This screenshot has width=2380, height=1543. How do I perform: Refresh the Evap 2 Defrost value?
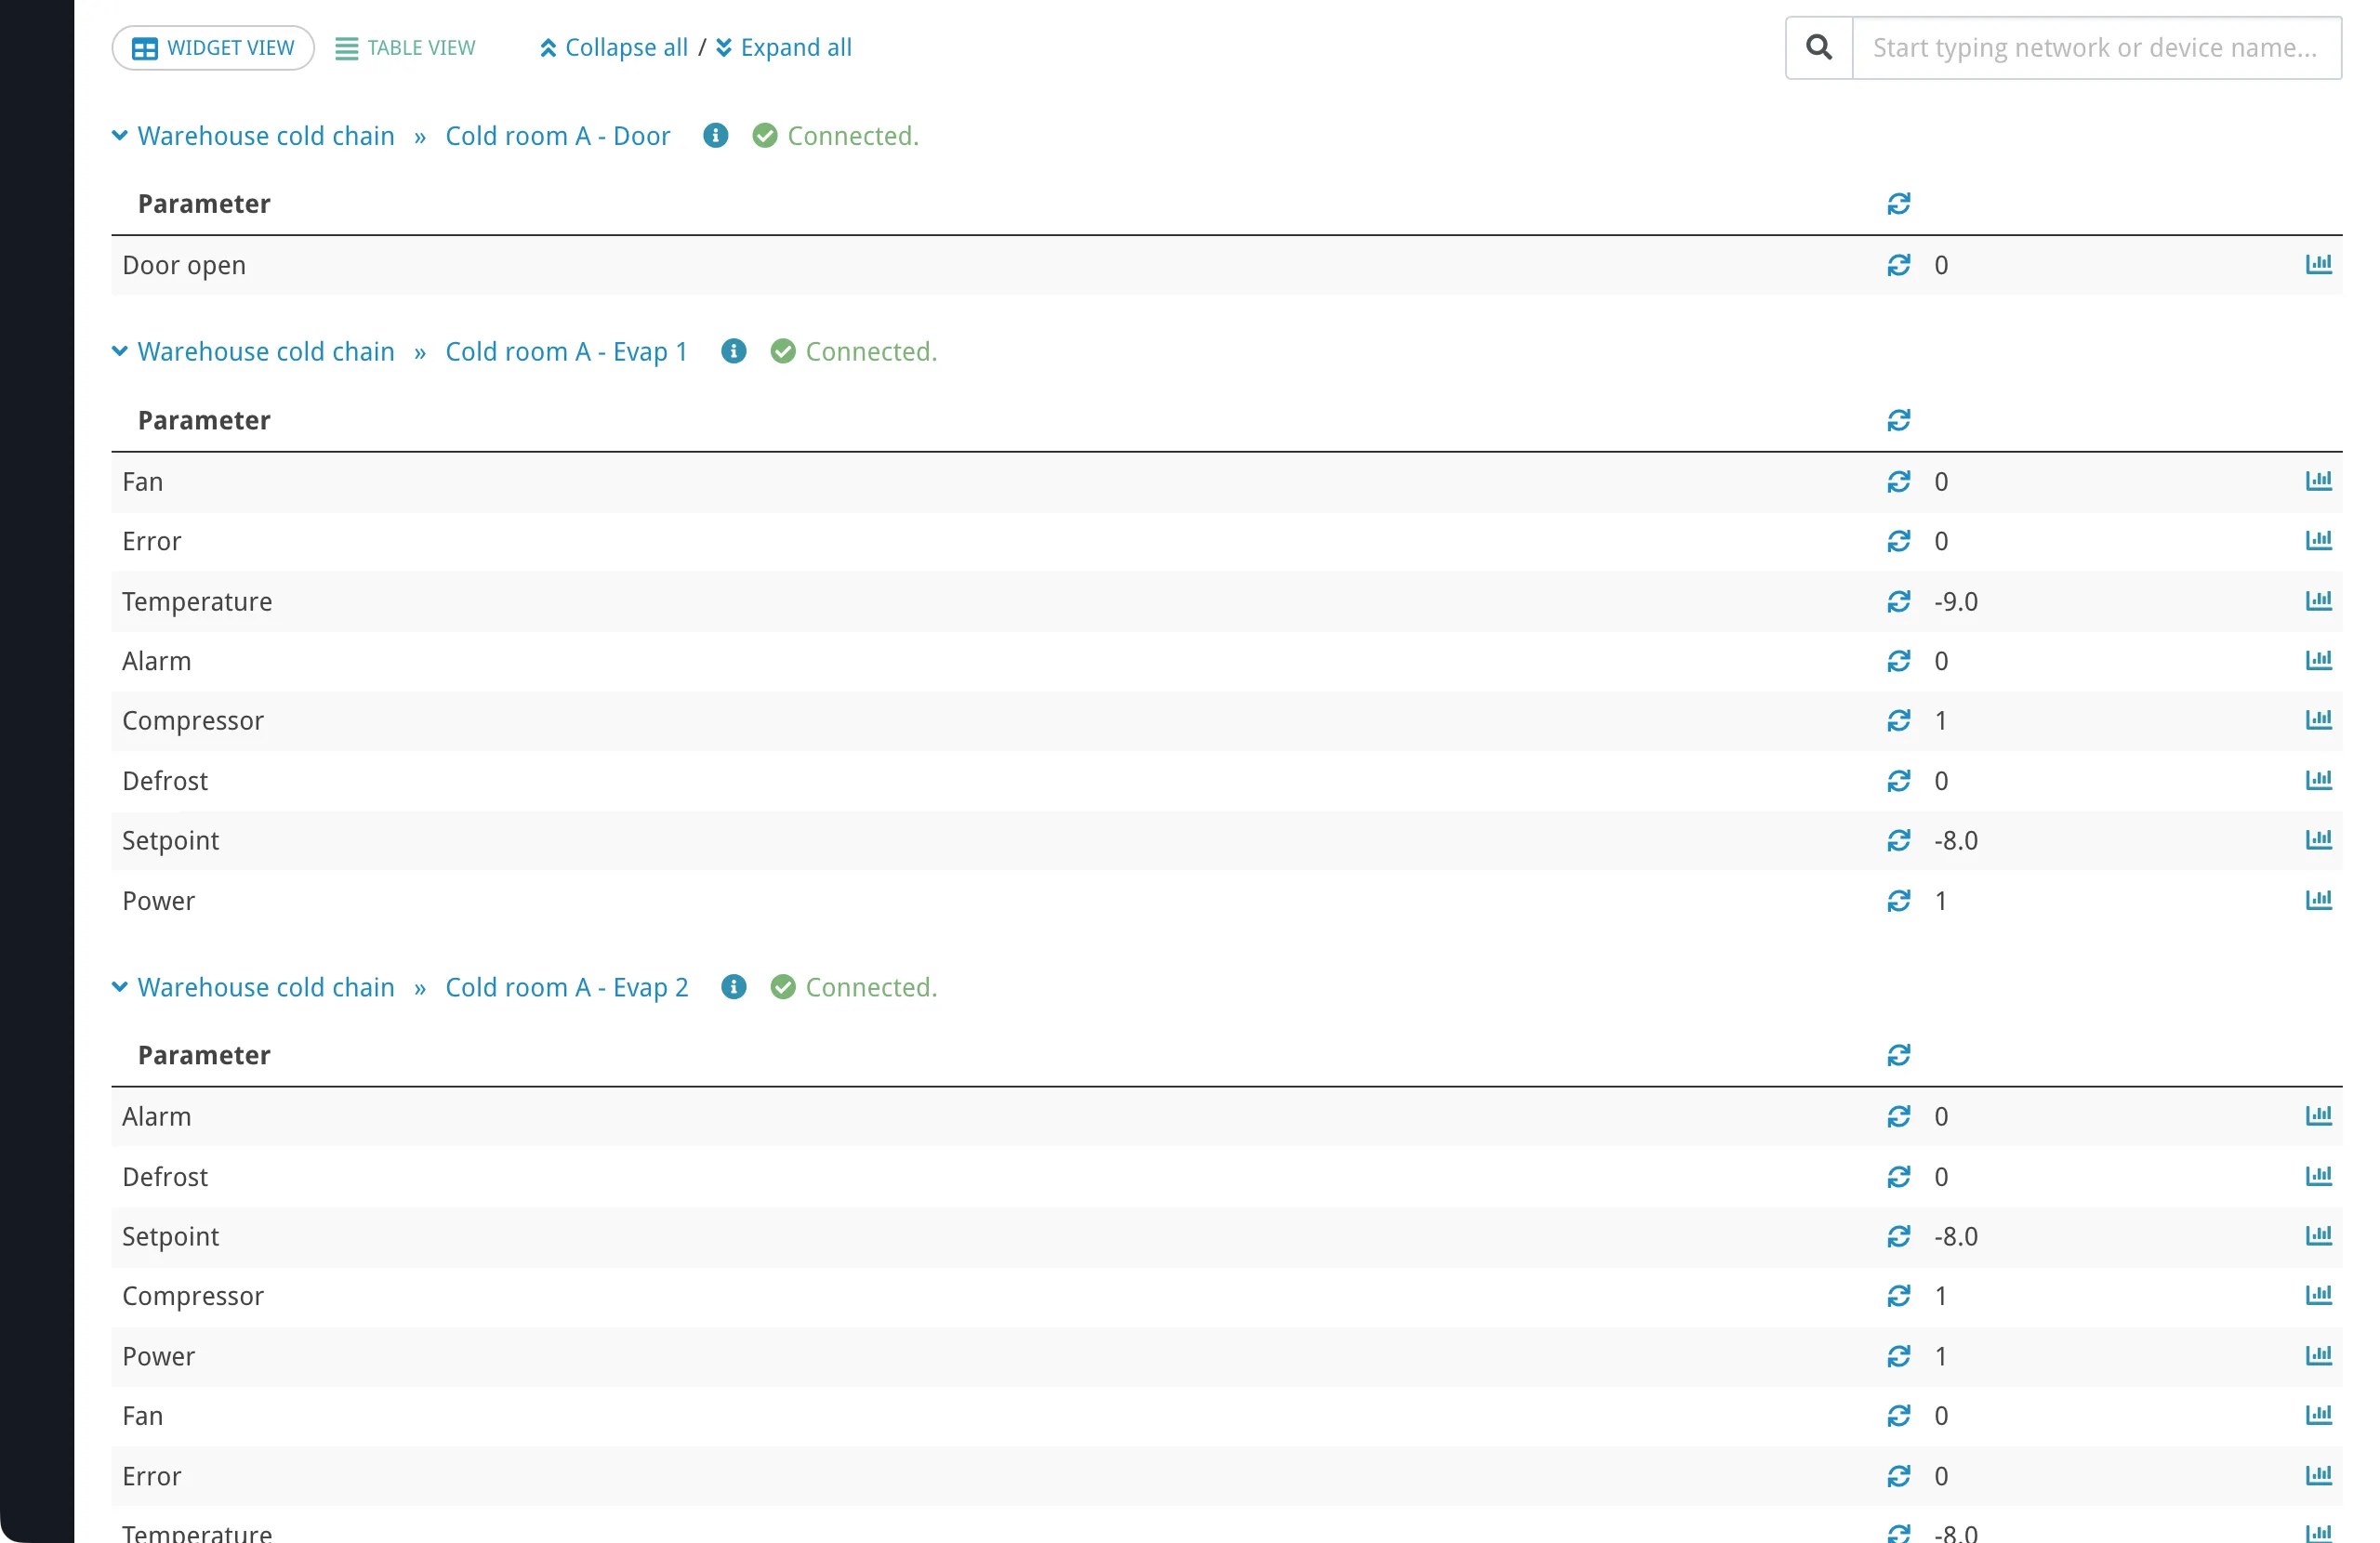coord(1898,1176)
